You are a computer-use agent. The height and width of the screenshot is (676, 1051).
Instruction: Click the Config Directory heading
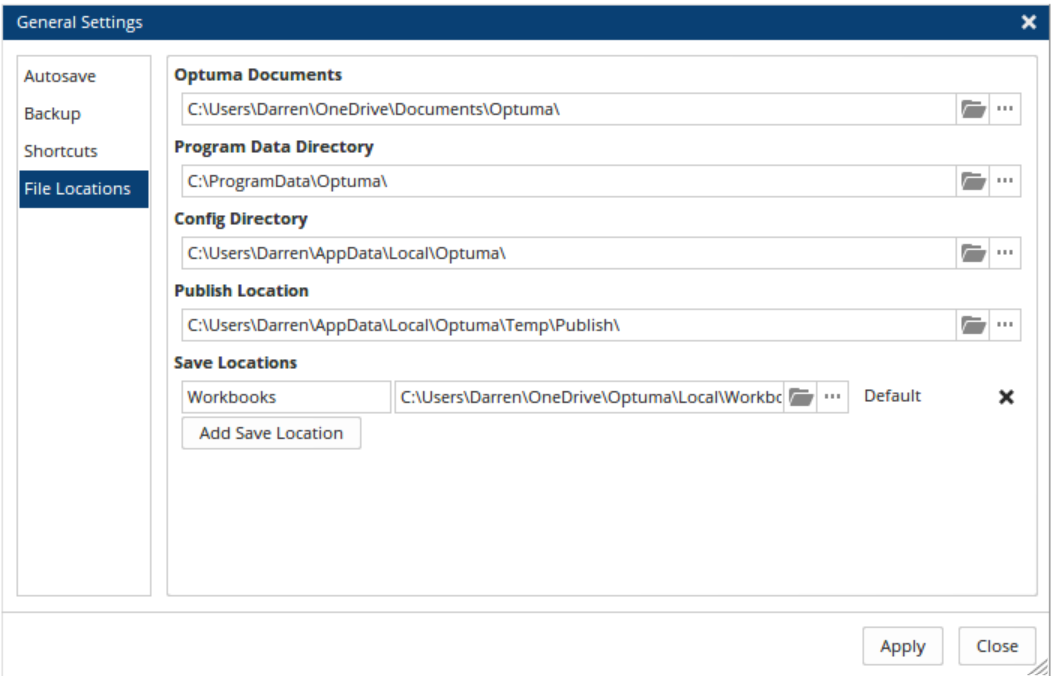point(241,219)
